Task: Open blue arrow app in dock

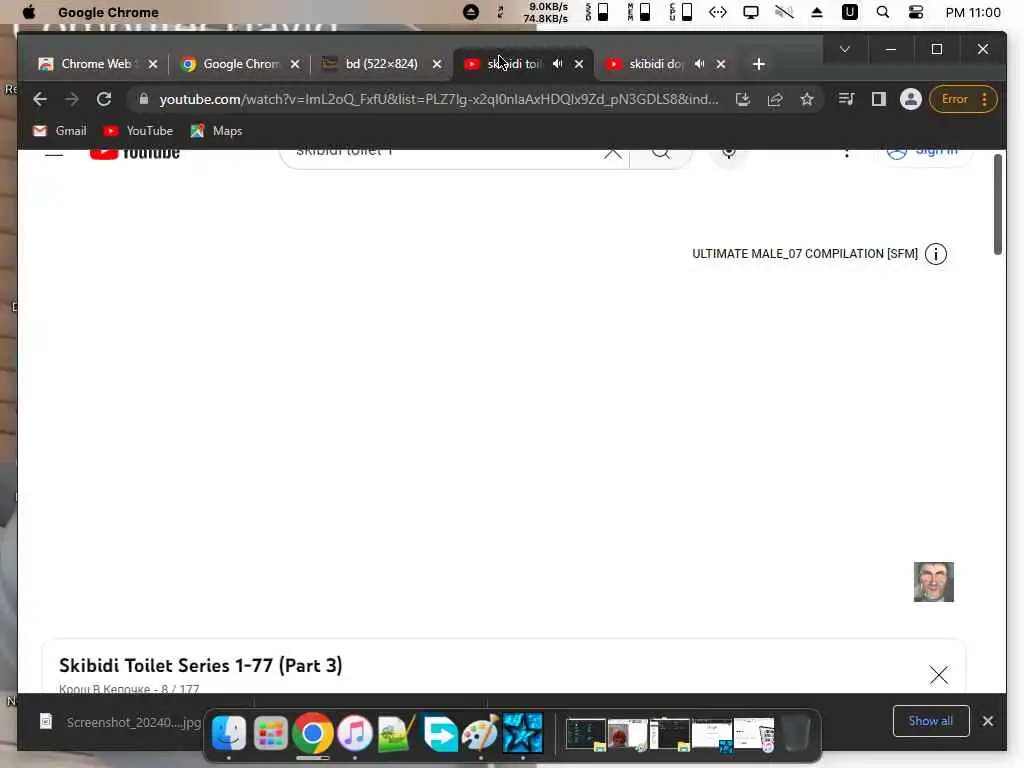Action: 440,733
